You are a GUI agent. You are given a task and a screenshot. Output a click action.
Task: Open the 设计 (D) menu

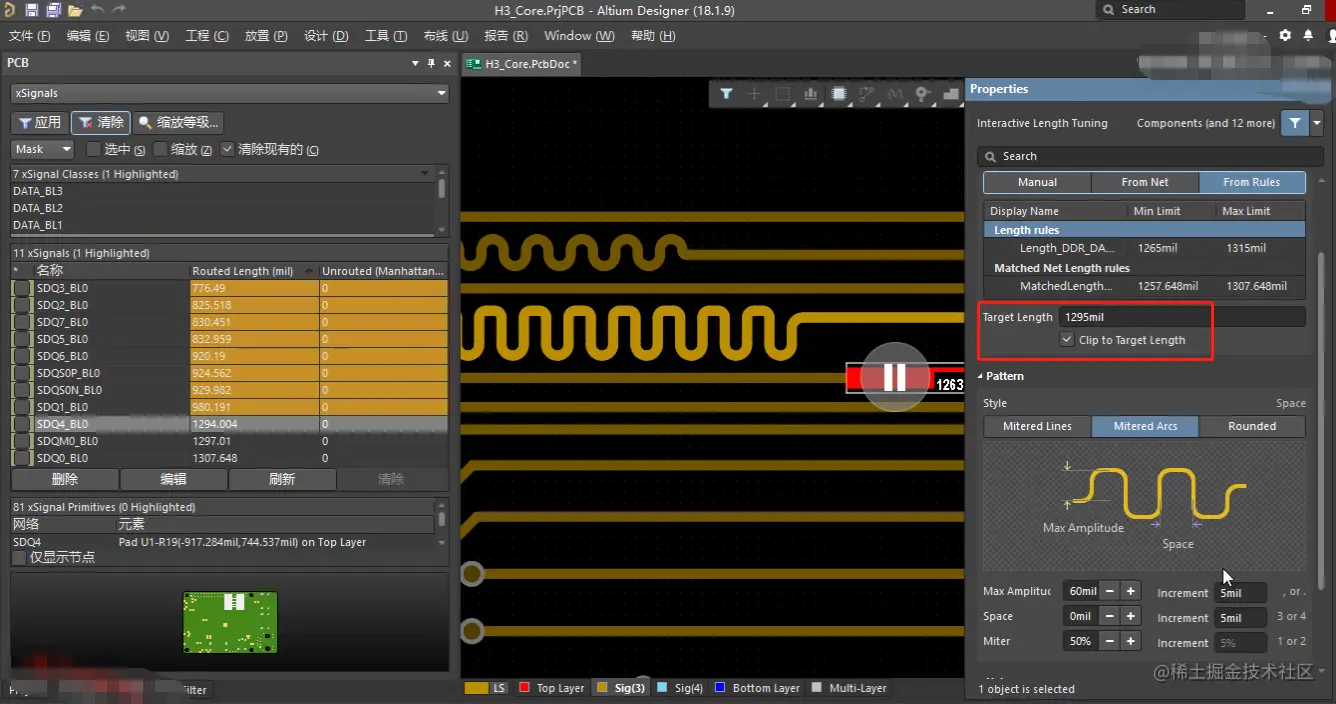326,35
